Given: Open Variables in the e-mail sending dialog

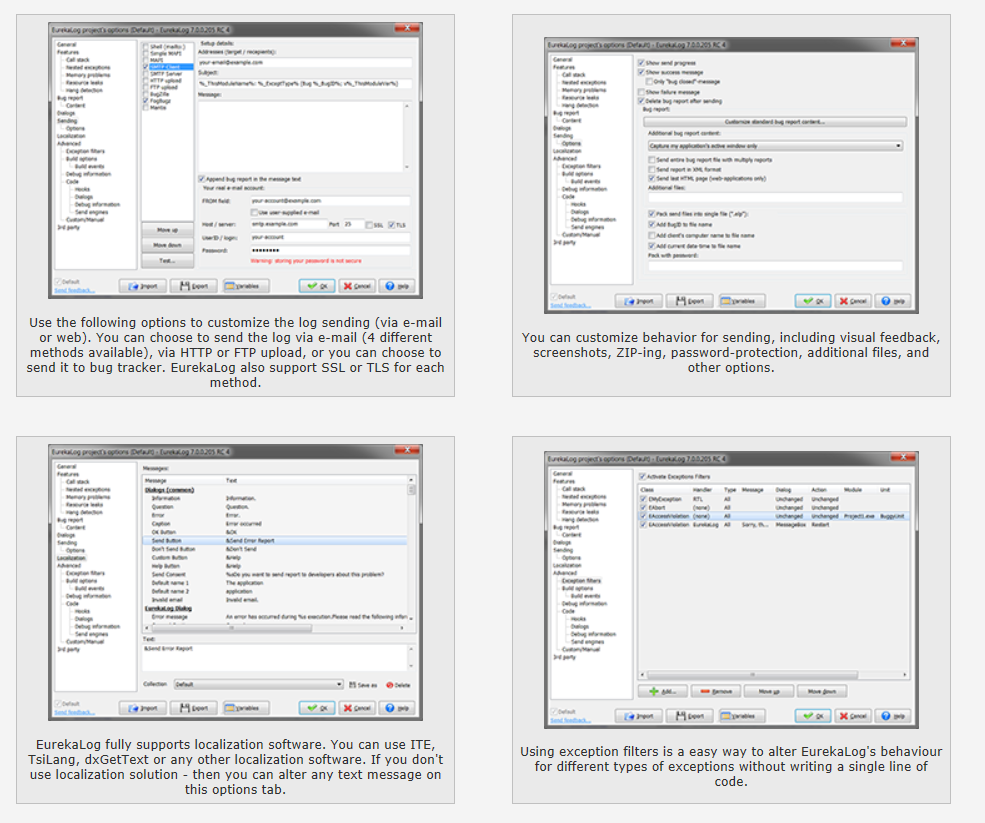Looking at the screenshot, I should coord(246,286).
